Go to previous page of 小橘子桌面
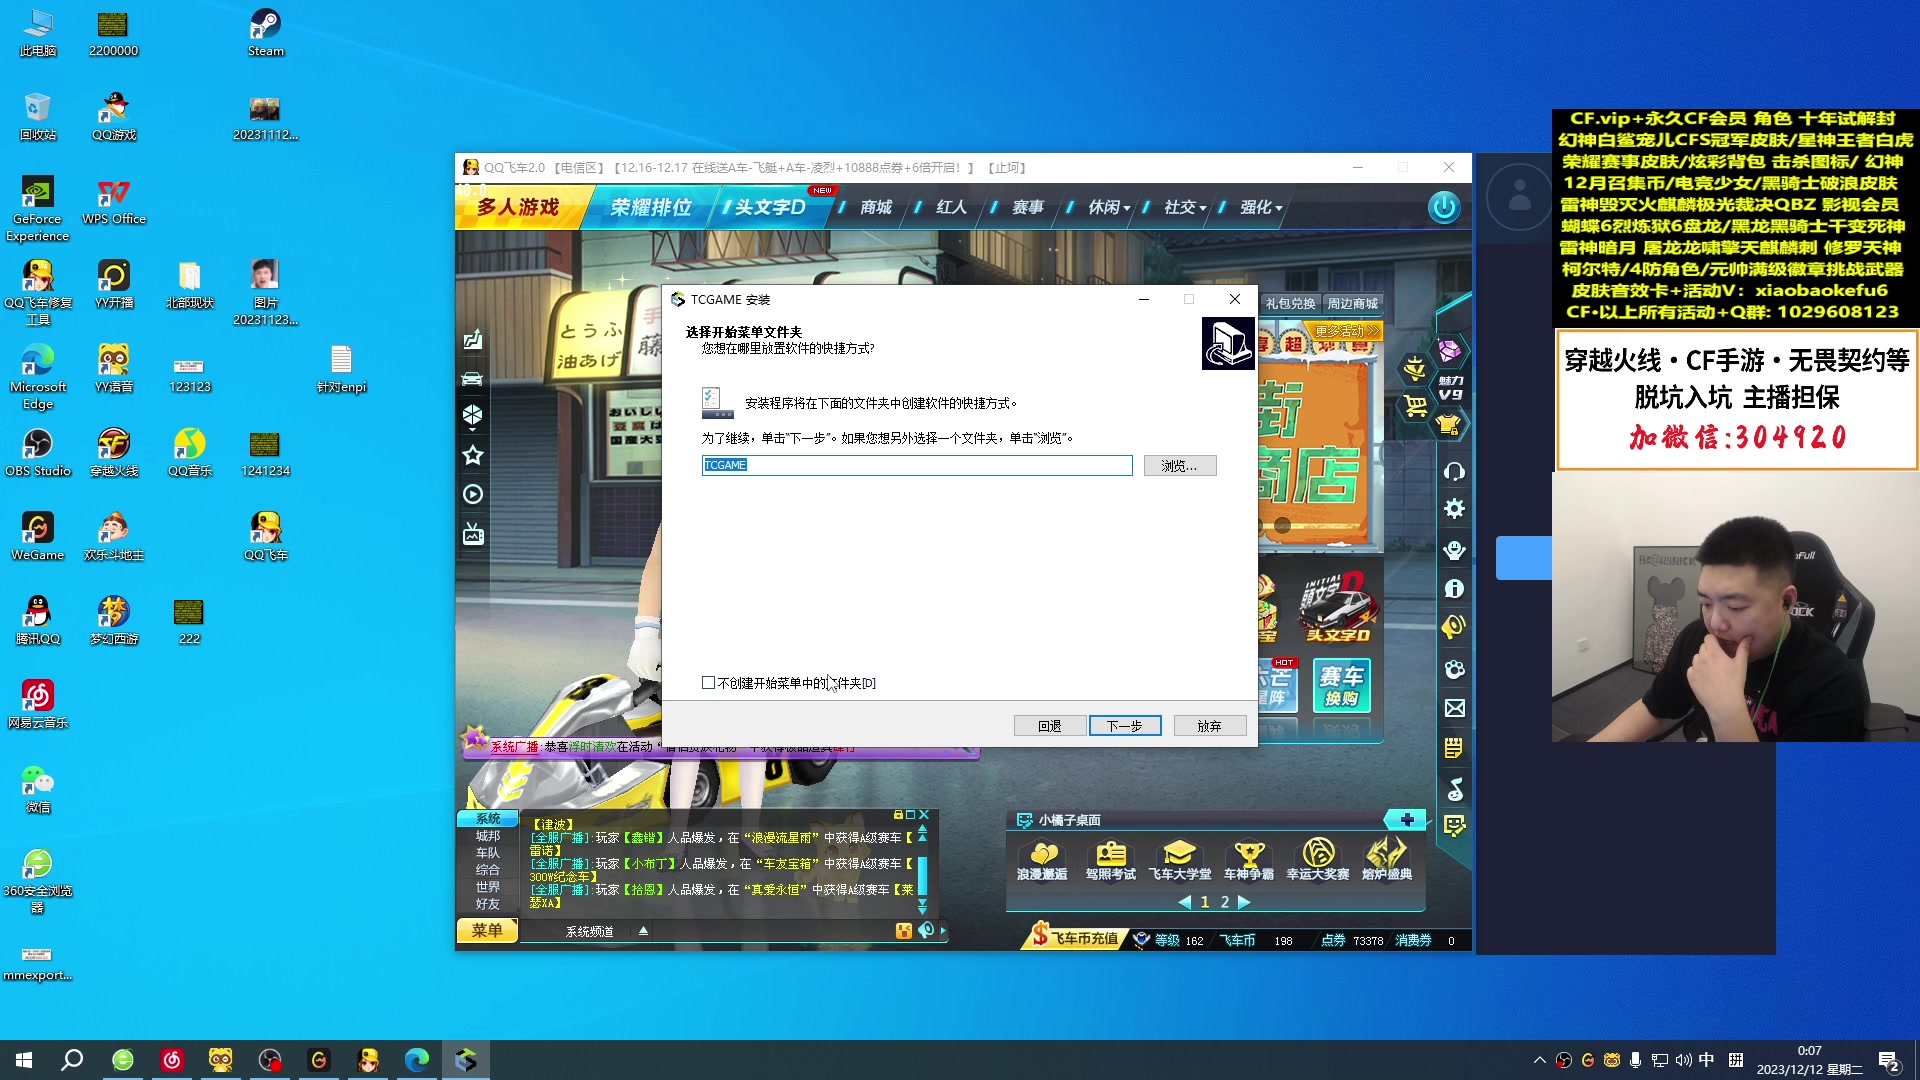 [1185, 902]
